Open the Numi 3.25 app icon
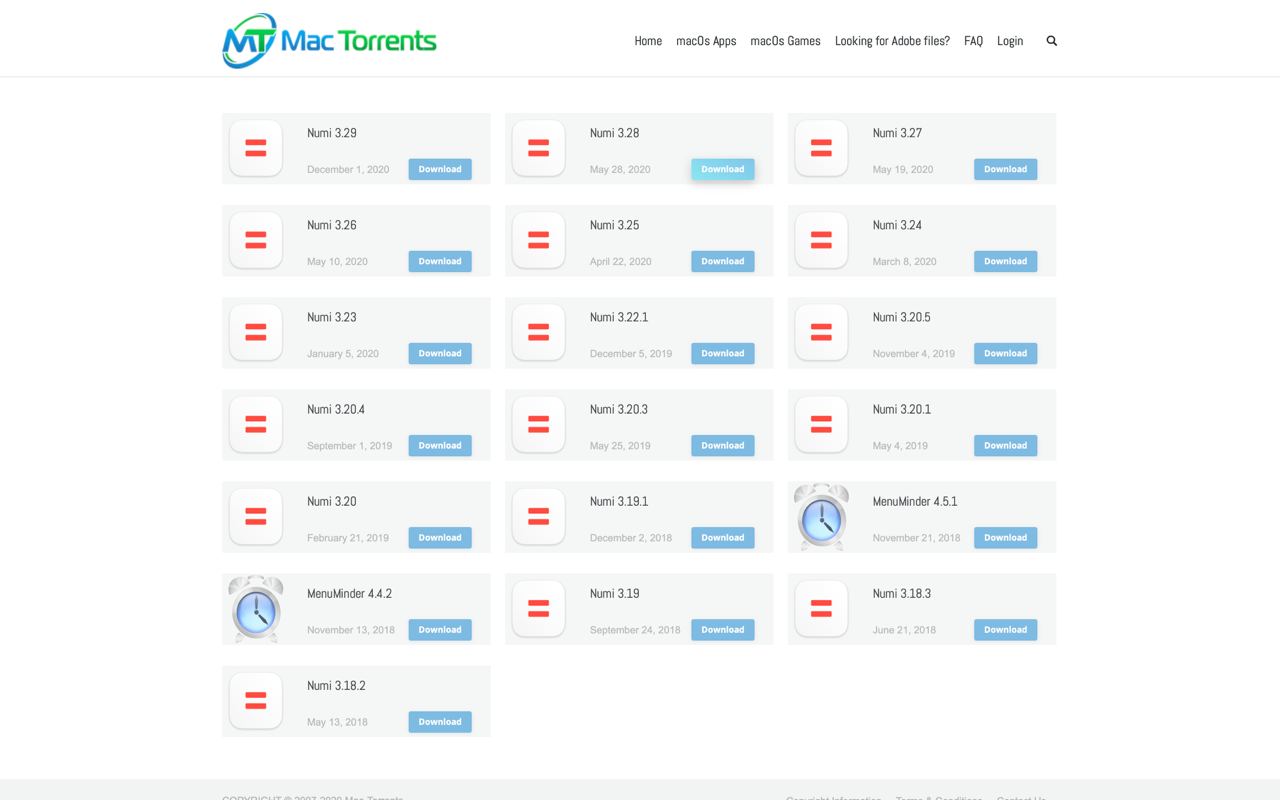The image size is (1280, 800). coord(539,240)
